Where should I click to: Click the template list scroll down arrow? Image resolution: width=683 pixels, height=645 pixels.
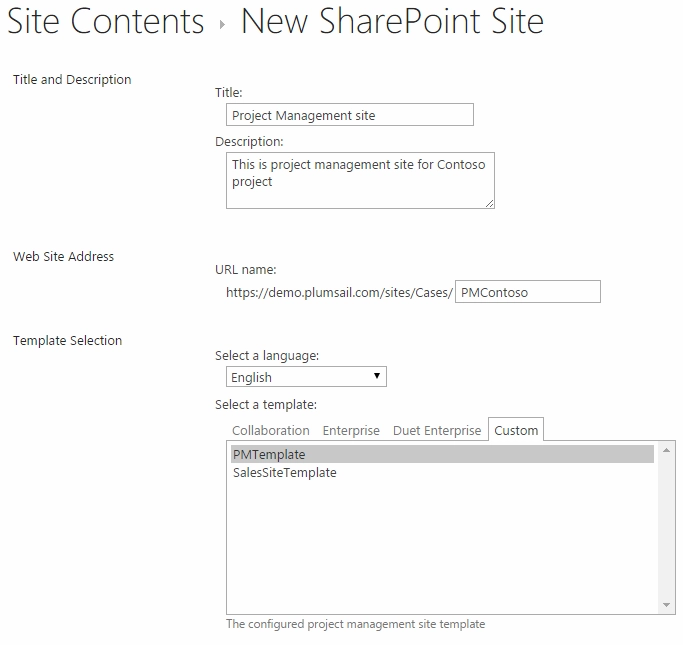coord(666,604)
